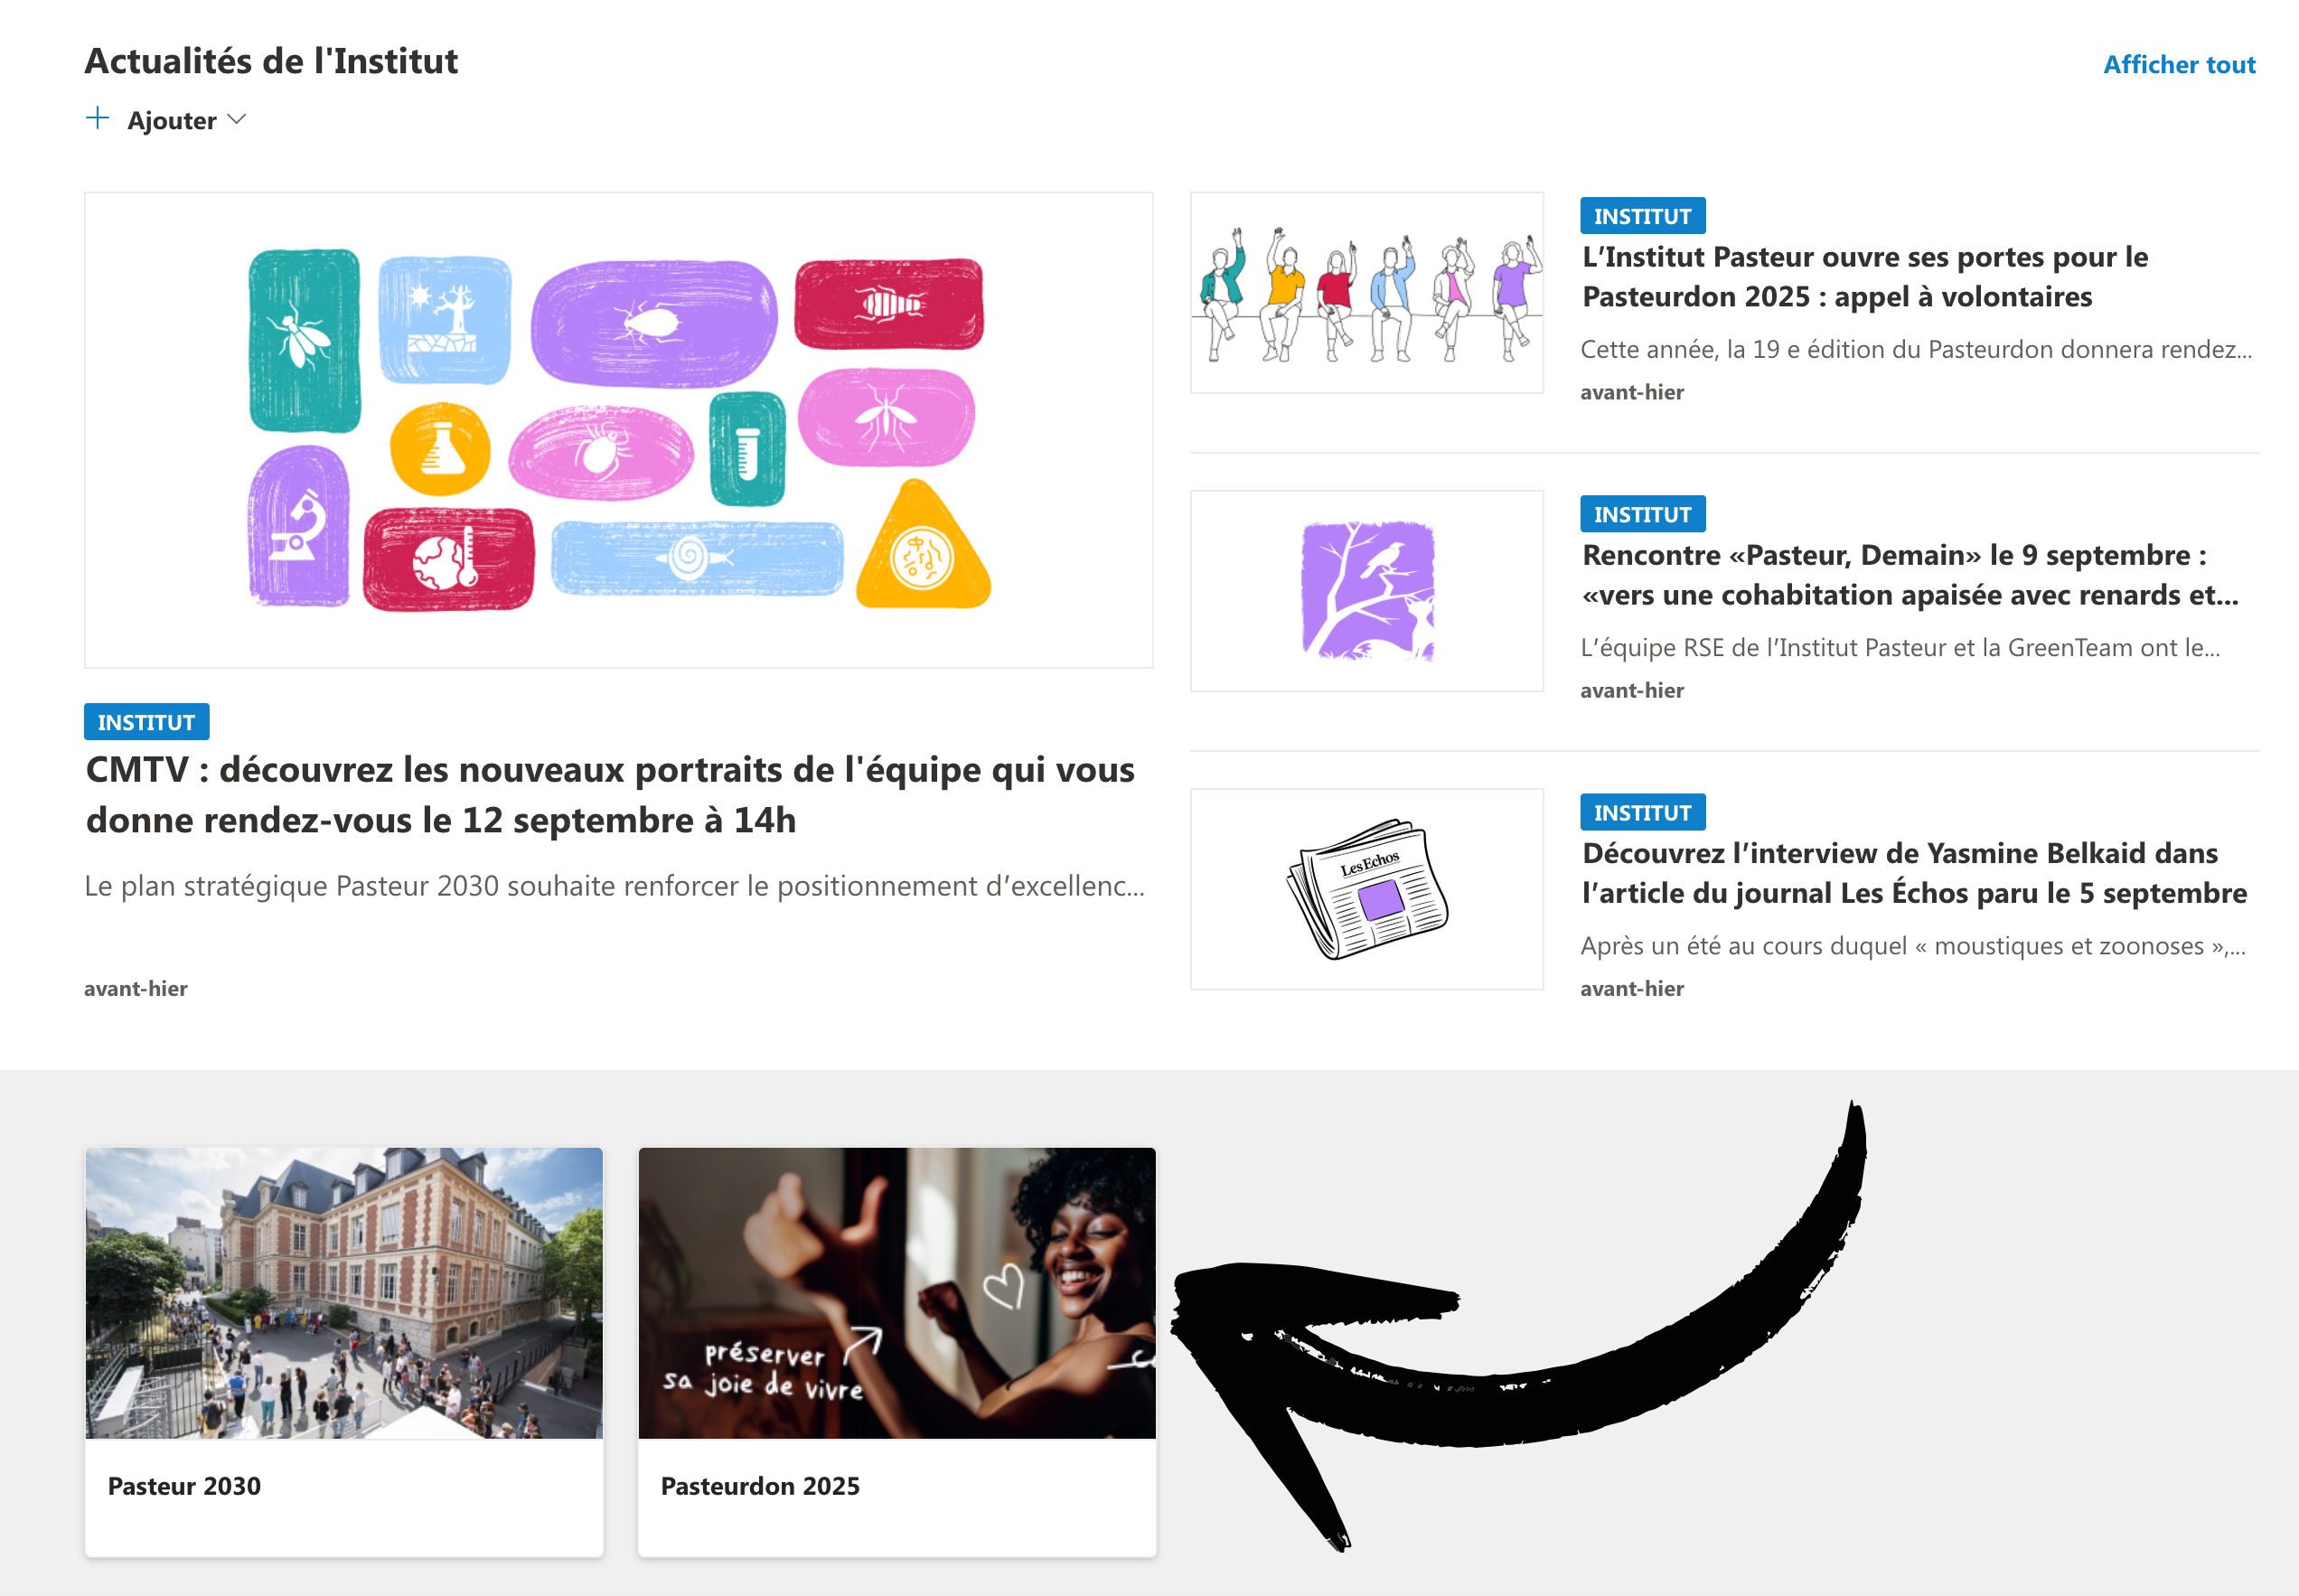Open the CMTV insects illustration thumbnail
This screenshot has width=2299, height=1596.
619,430
